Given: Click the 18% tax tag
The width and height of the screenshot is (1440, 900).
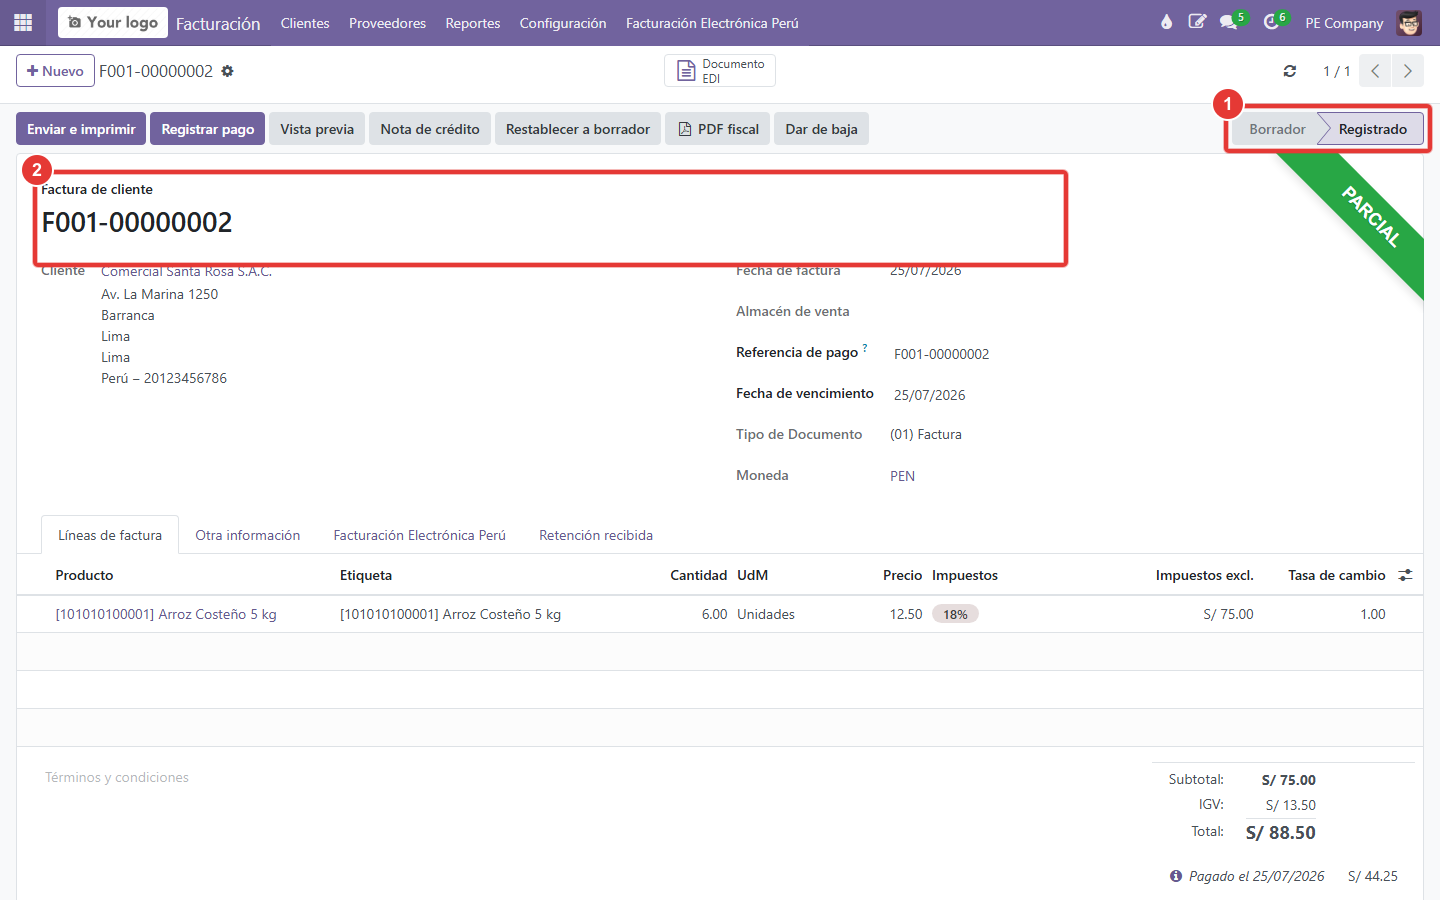Looking at the screenshot, I should click(955, 614).
